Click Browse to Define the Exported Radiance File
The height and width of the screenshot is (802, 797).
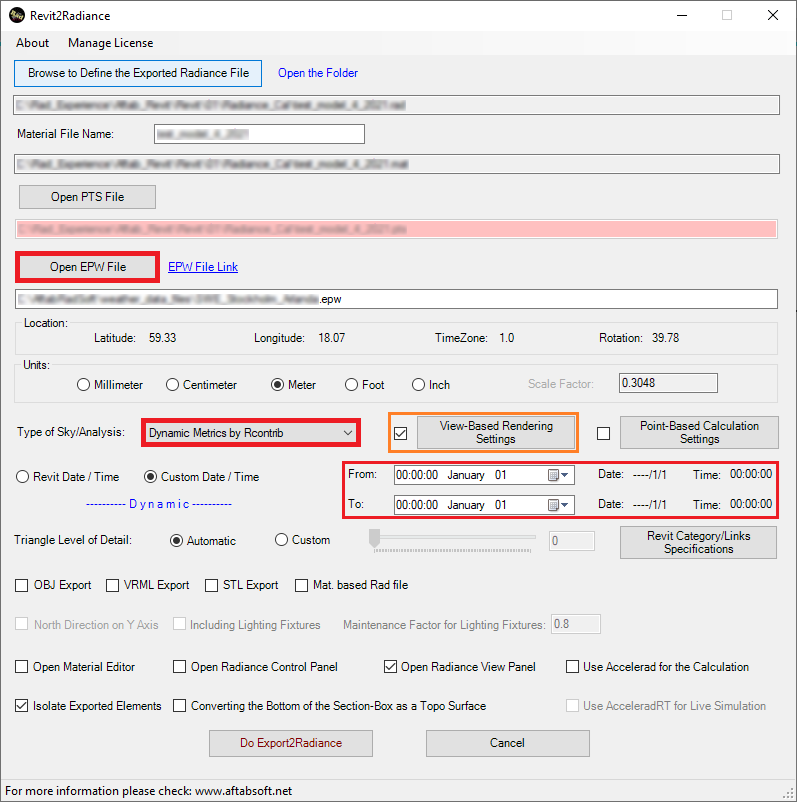coord(138,73)
